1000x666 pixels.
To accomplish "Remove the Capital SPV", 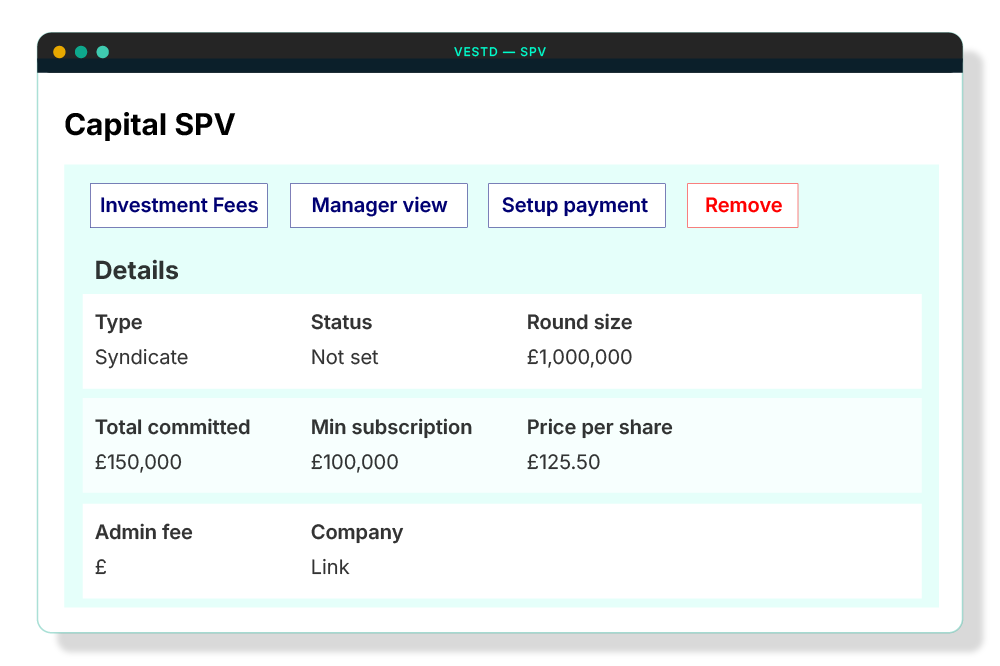I will tap(742, 205).
